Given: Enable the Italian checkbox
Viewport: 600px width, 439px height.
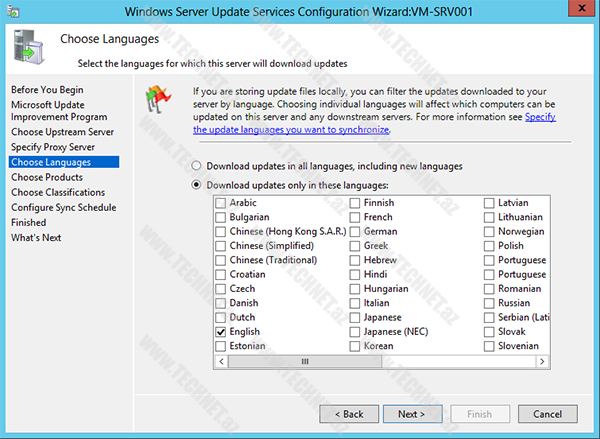Looking at the screenshot, I should pos(355,303).
